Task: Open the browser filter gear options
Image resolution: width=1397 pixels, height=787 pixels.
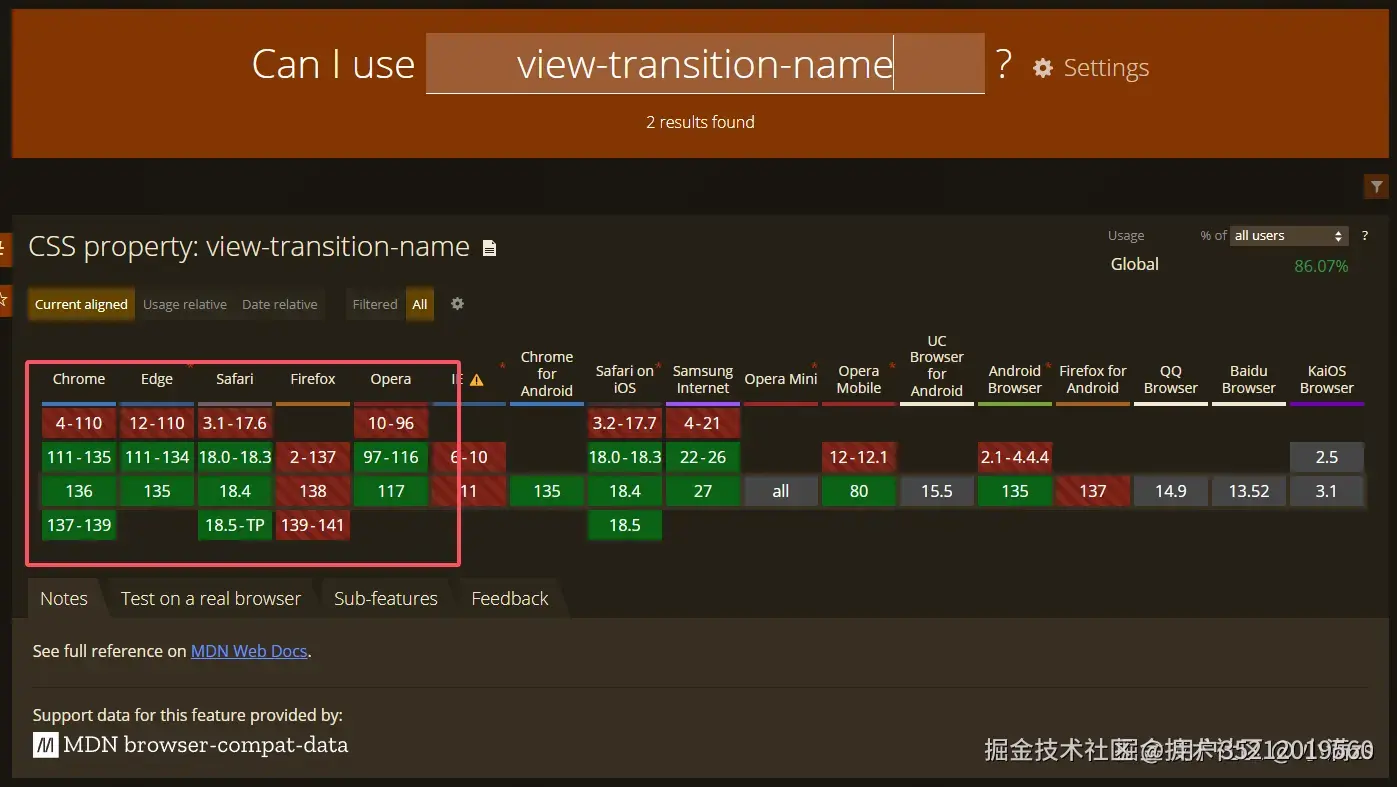Action: (457, 304)
